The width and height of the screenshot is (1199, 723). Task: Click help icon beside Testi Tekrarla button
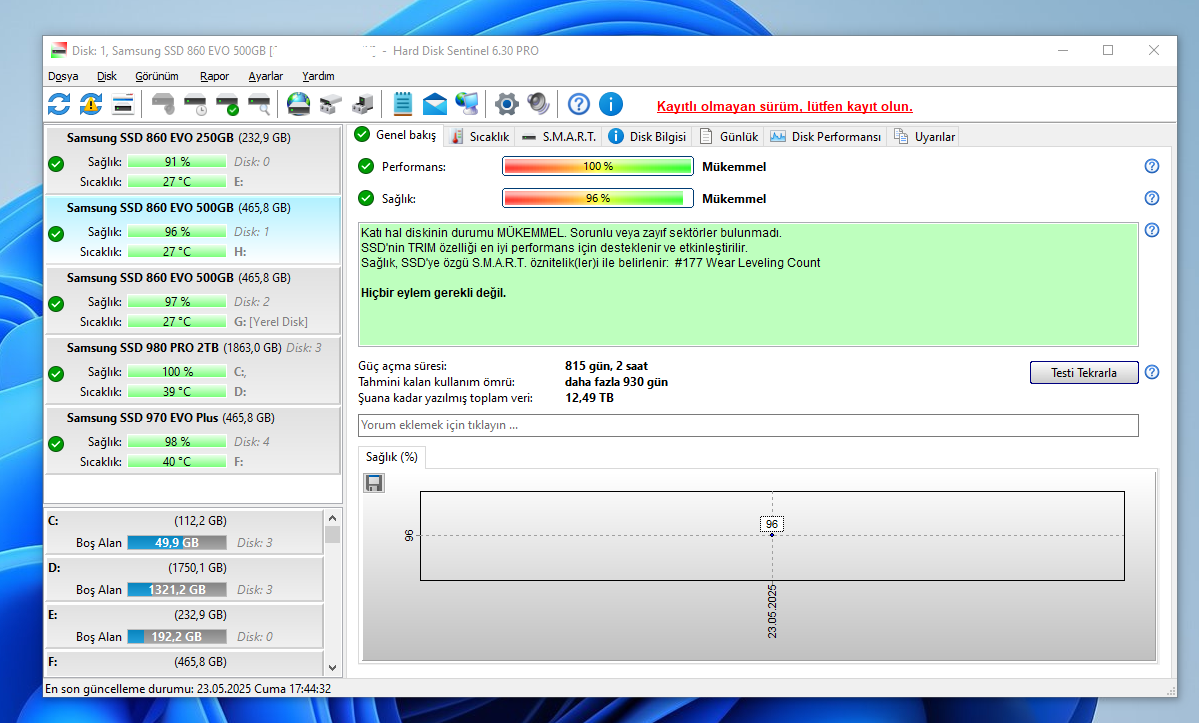(x=1152, y=372)
